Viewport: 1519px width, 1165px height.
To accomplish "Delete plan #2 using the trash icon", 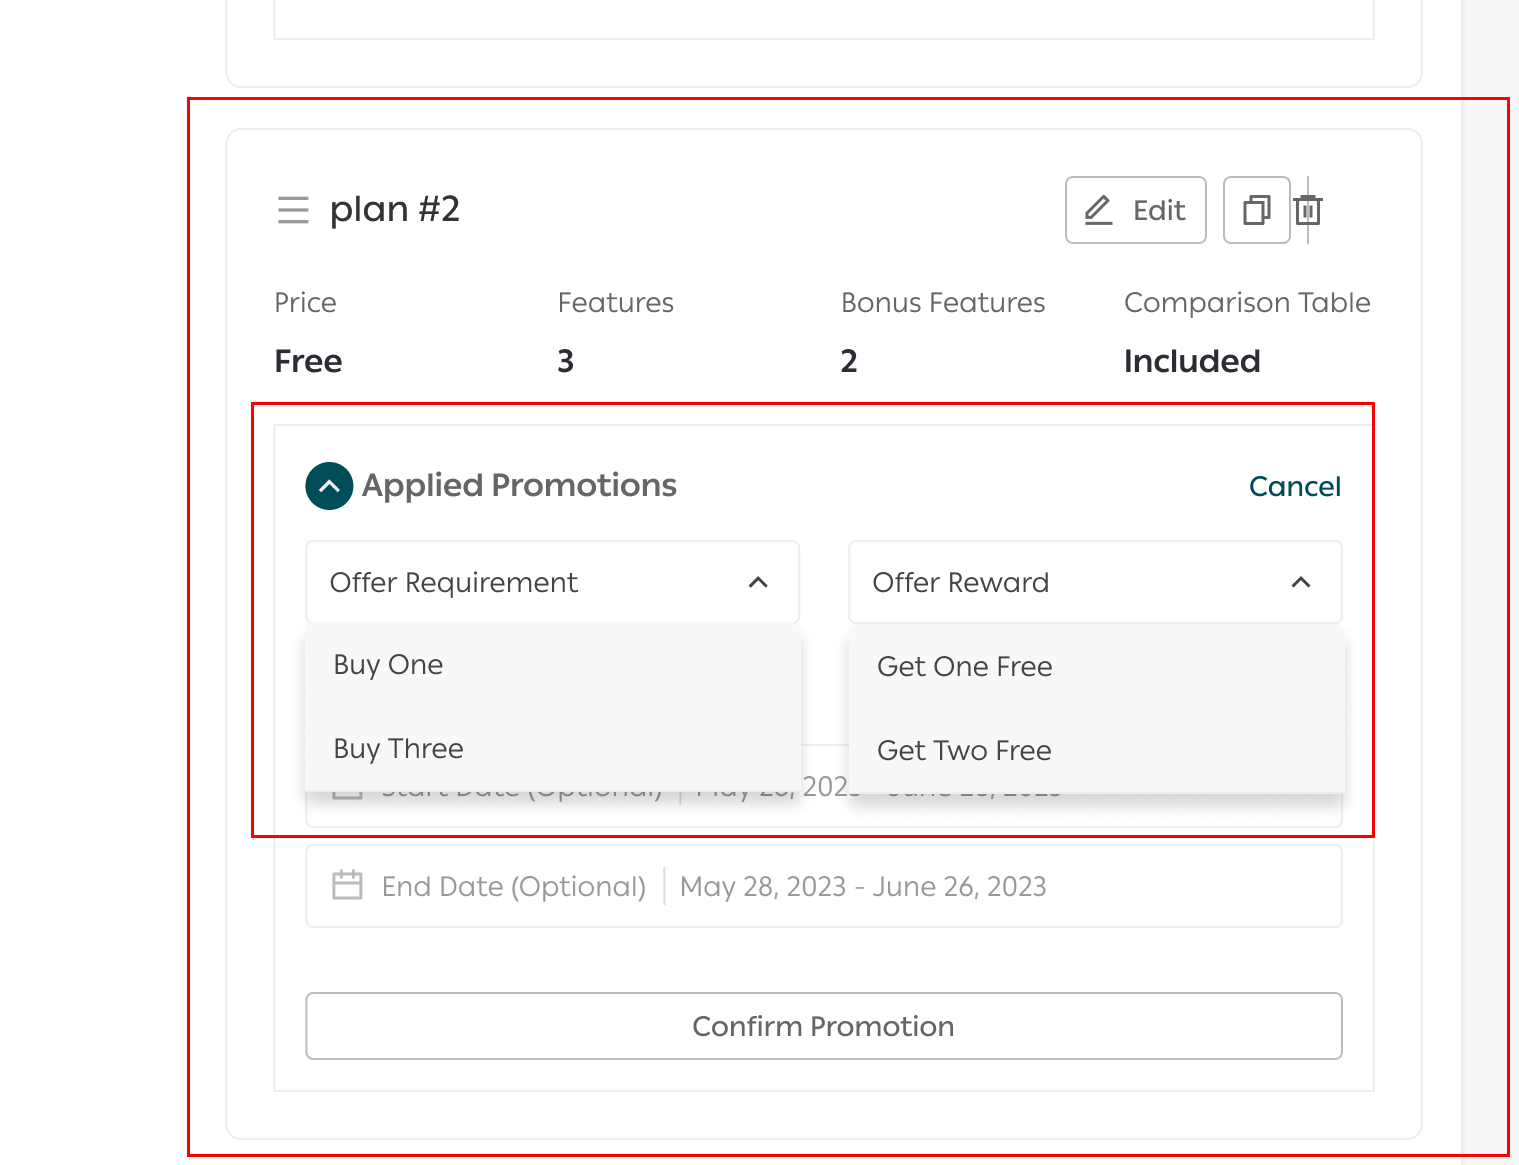I will click(1308, 210).
